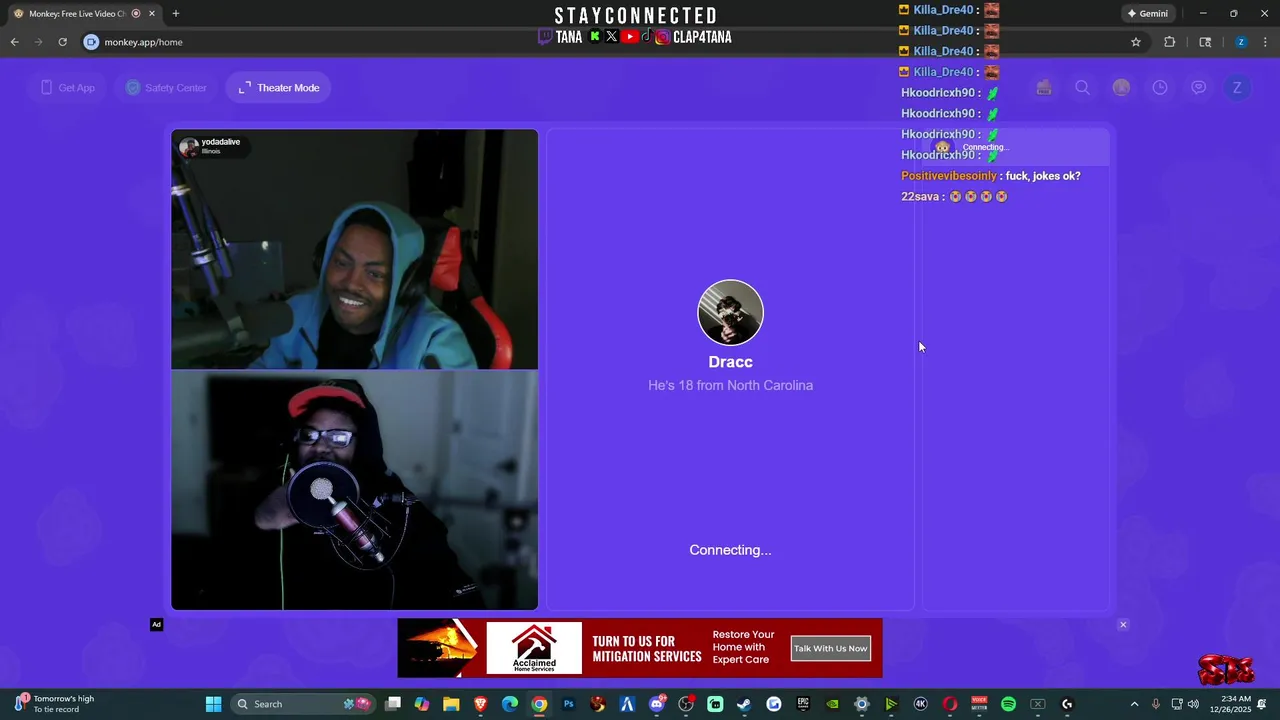Click the Acclaimed Home Services ad logo
Screen dimensions: 1280x720
click(x=534, y=648)
